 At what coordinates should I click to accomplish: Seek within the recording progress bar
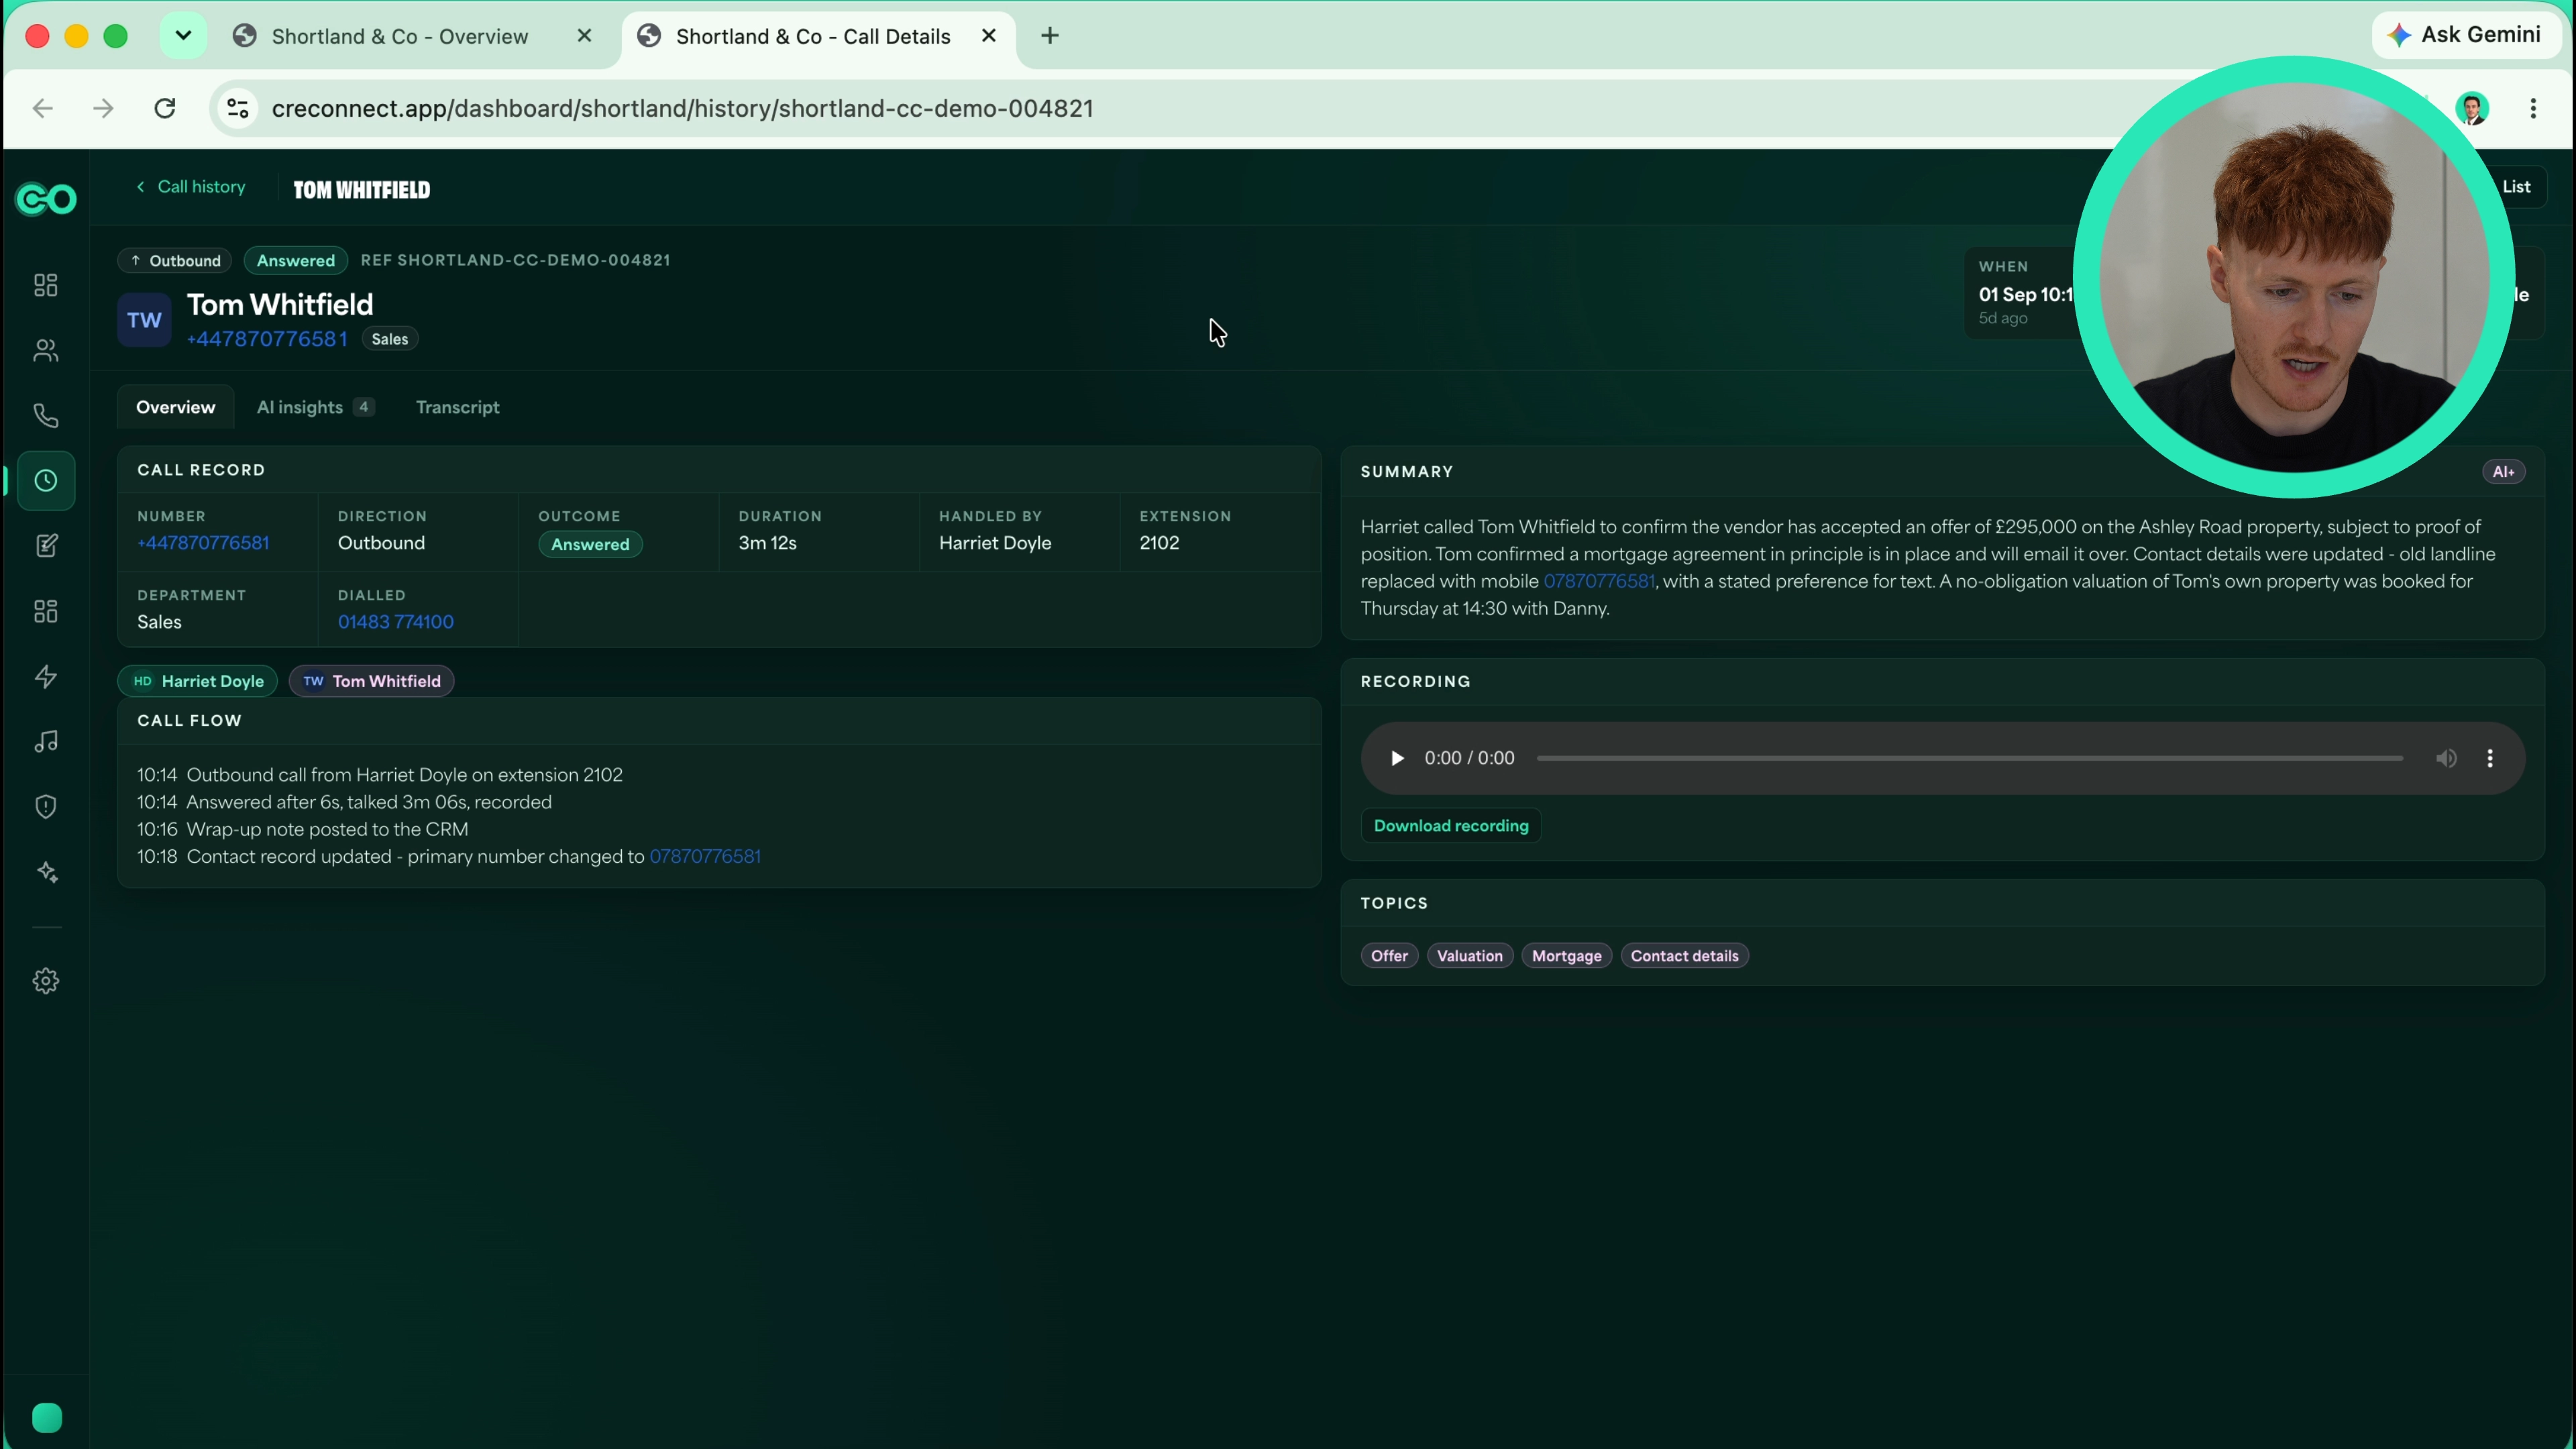pyautogui.click(x=1969, y=758)
